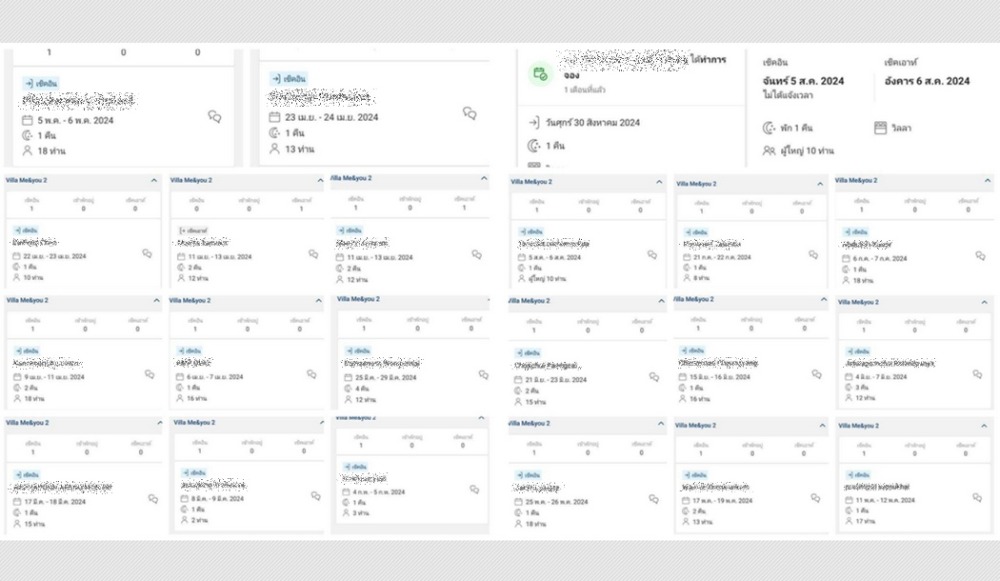1000x581 pixels.
Task: Open chat for 21 มิ.ย. - 23 มิ.ย. 2024 card
Action: (654, 377)
